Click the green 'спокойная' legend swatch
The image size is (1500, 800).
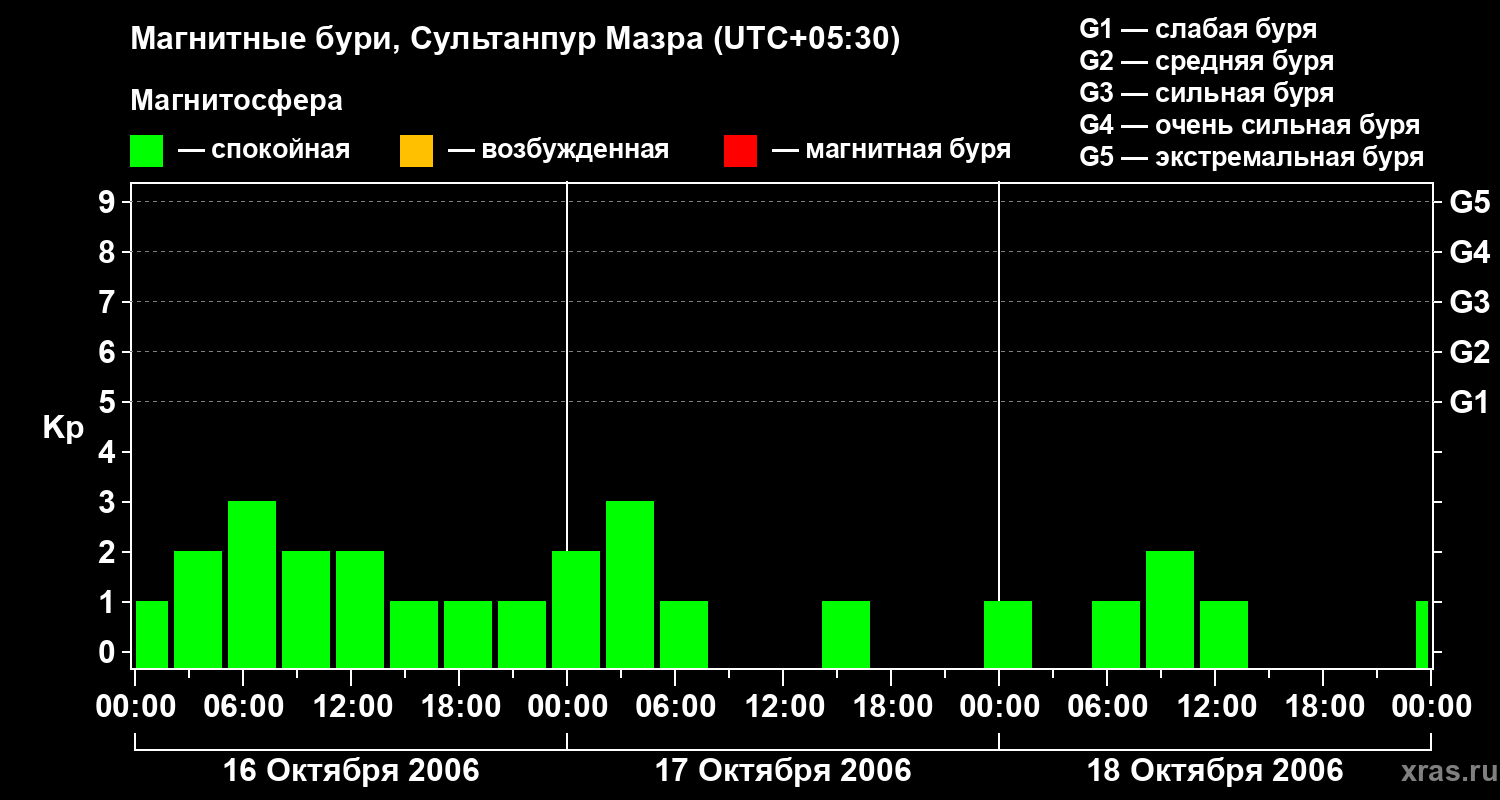[147, 150]
